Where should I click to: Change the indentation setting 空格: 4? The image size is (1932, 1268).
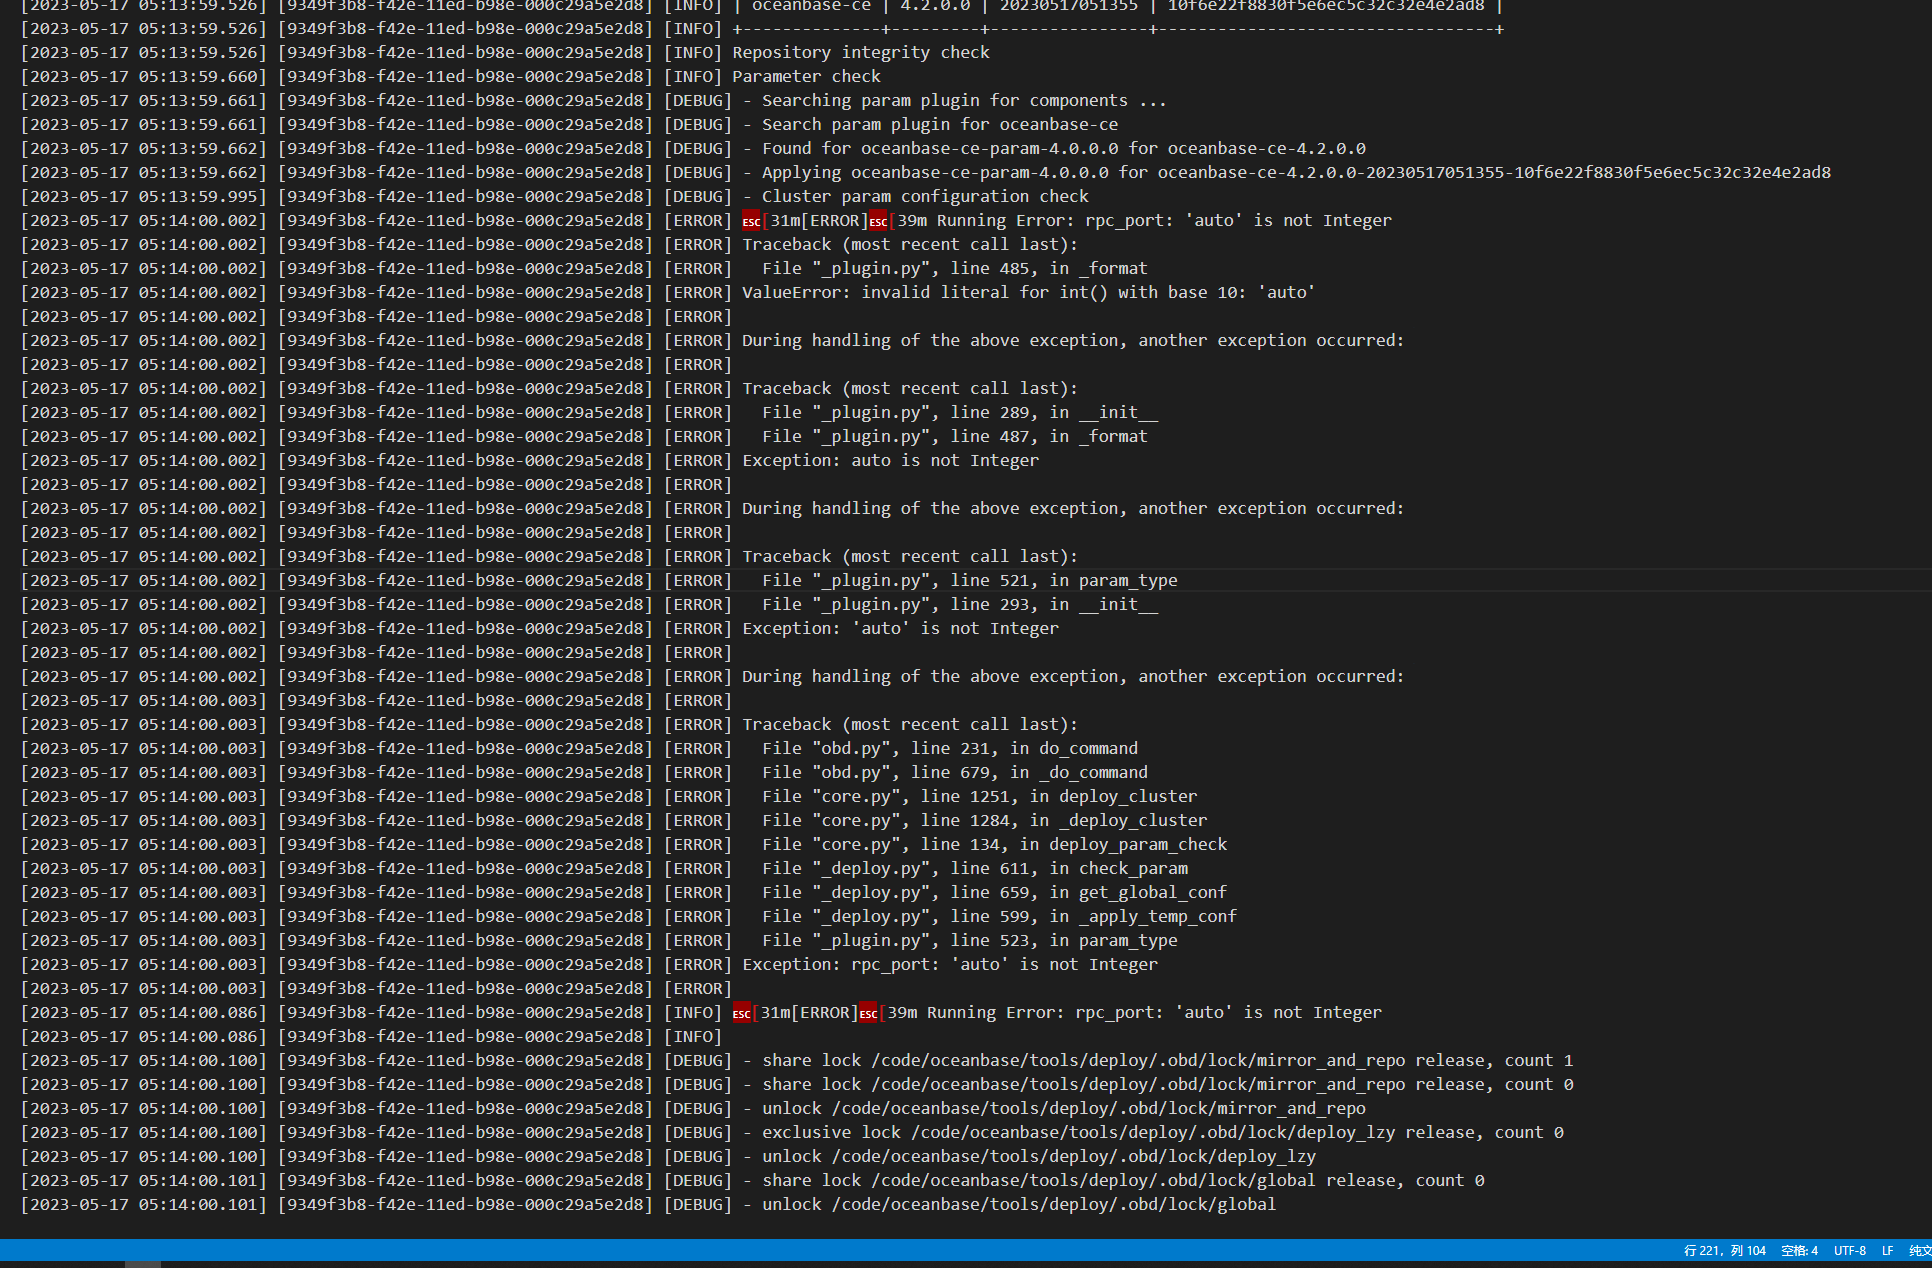point(1799,1250)
